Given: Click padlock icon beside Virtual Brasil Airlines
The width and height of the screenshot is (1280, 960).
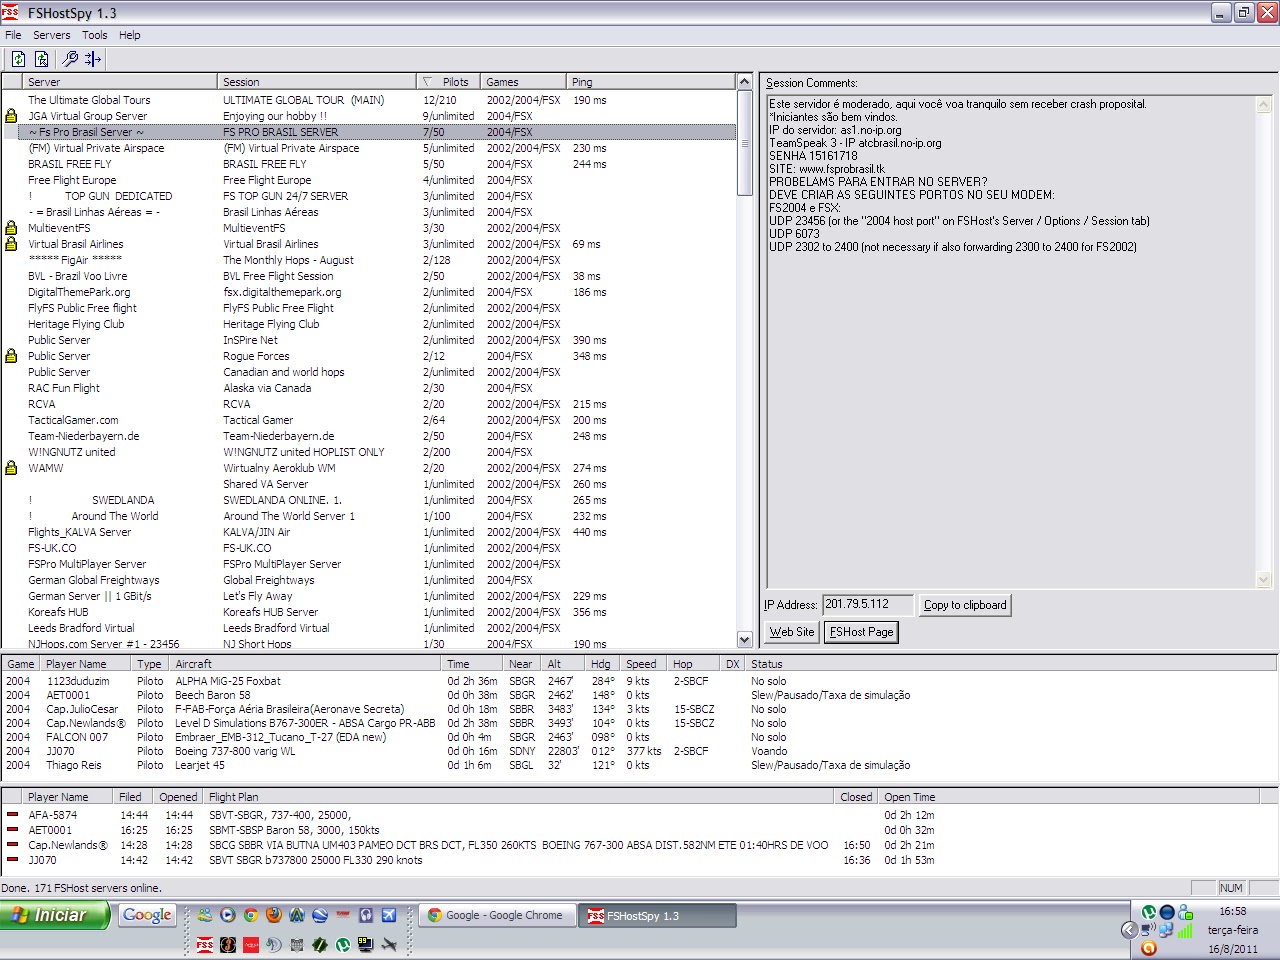Looking at the screenshot, I should coord(11,244).
